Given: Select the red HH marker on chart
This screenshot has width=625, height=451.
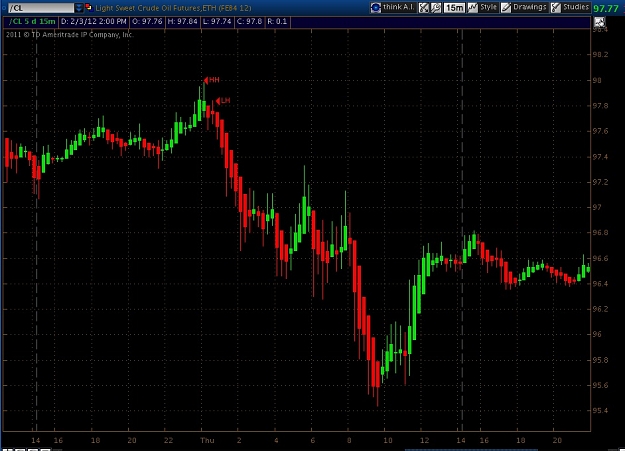Looking at the screenshot, I should pyautogui.click(x=212, y=80).
